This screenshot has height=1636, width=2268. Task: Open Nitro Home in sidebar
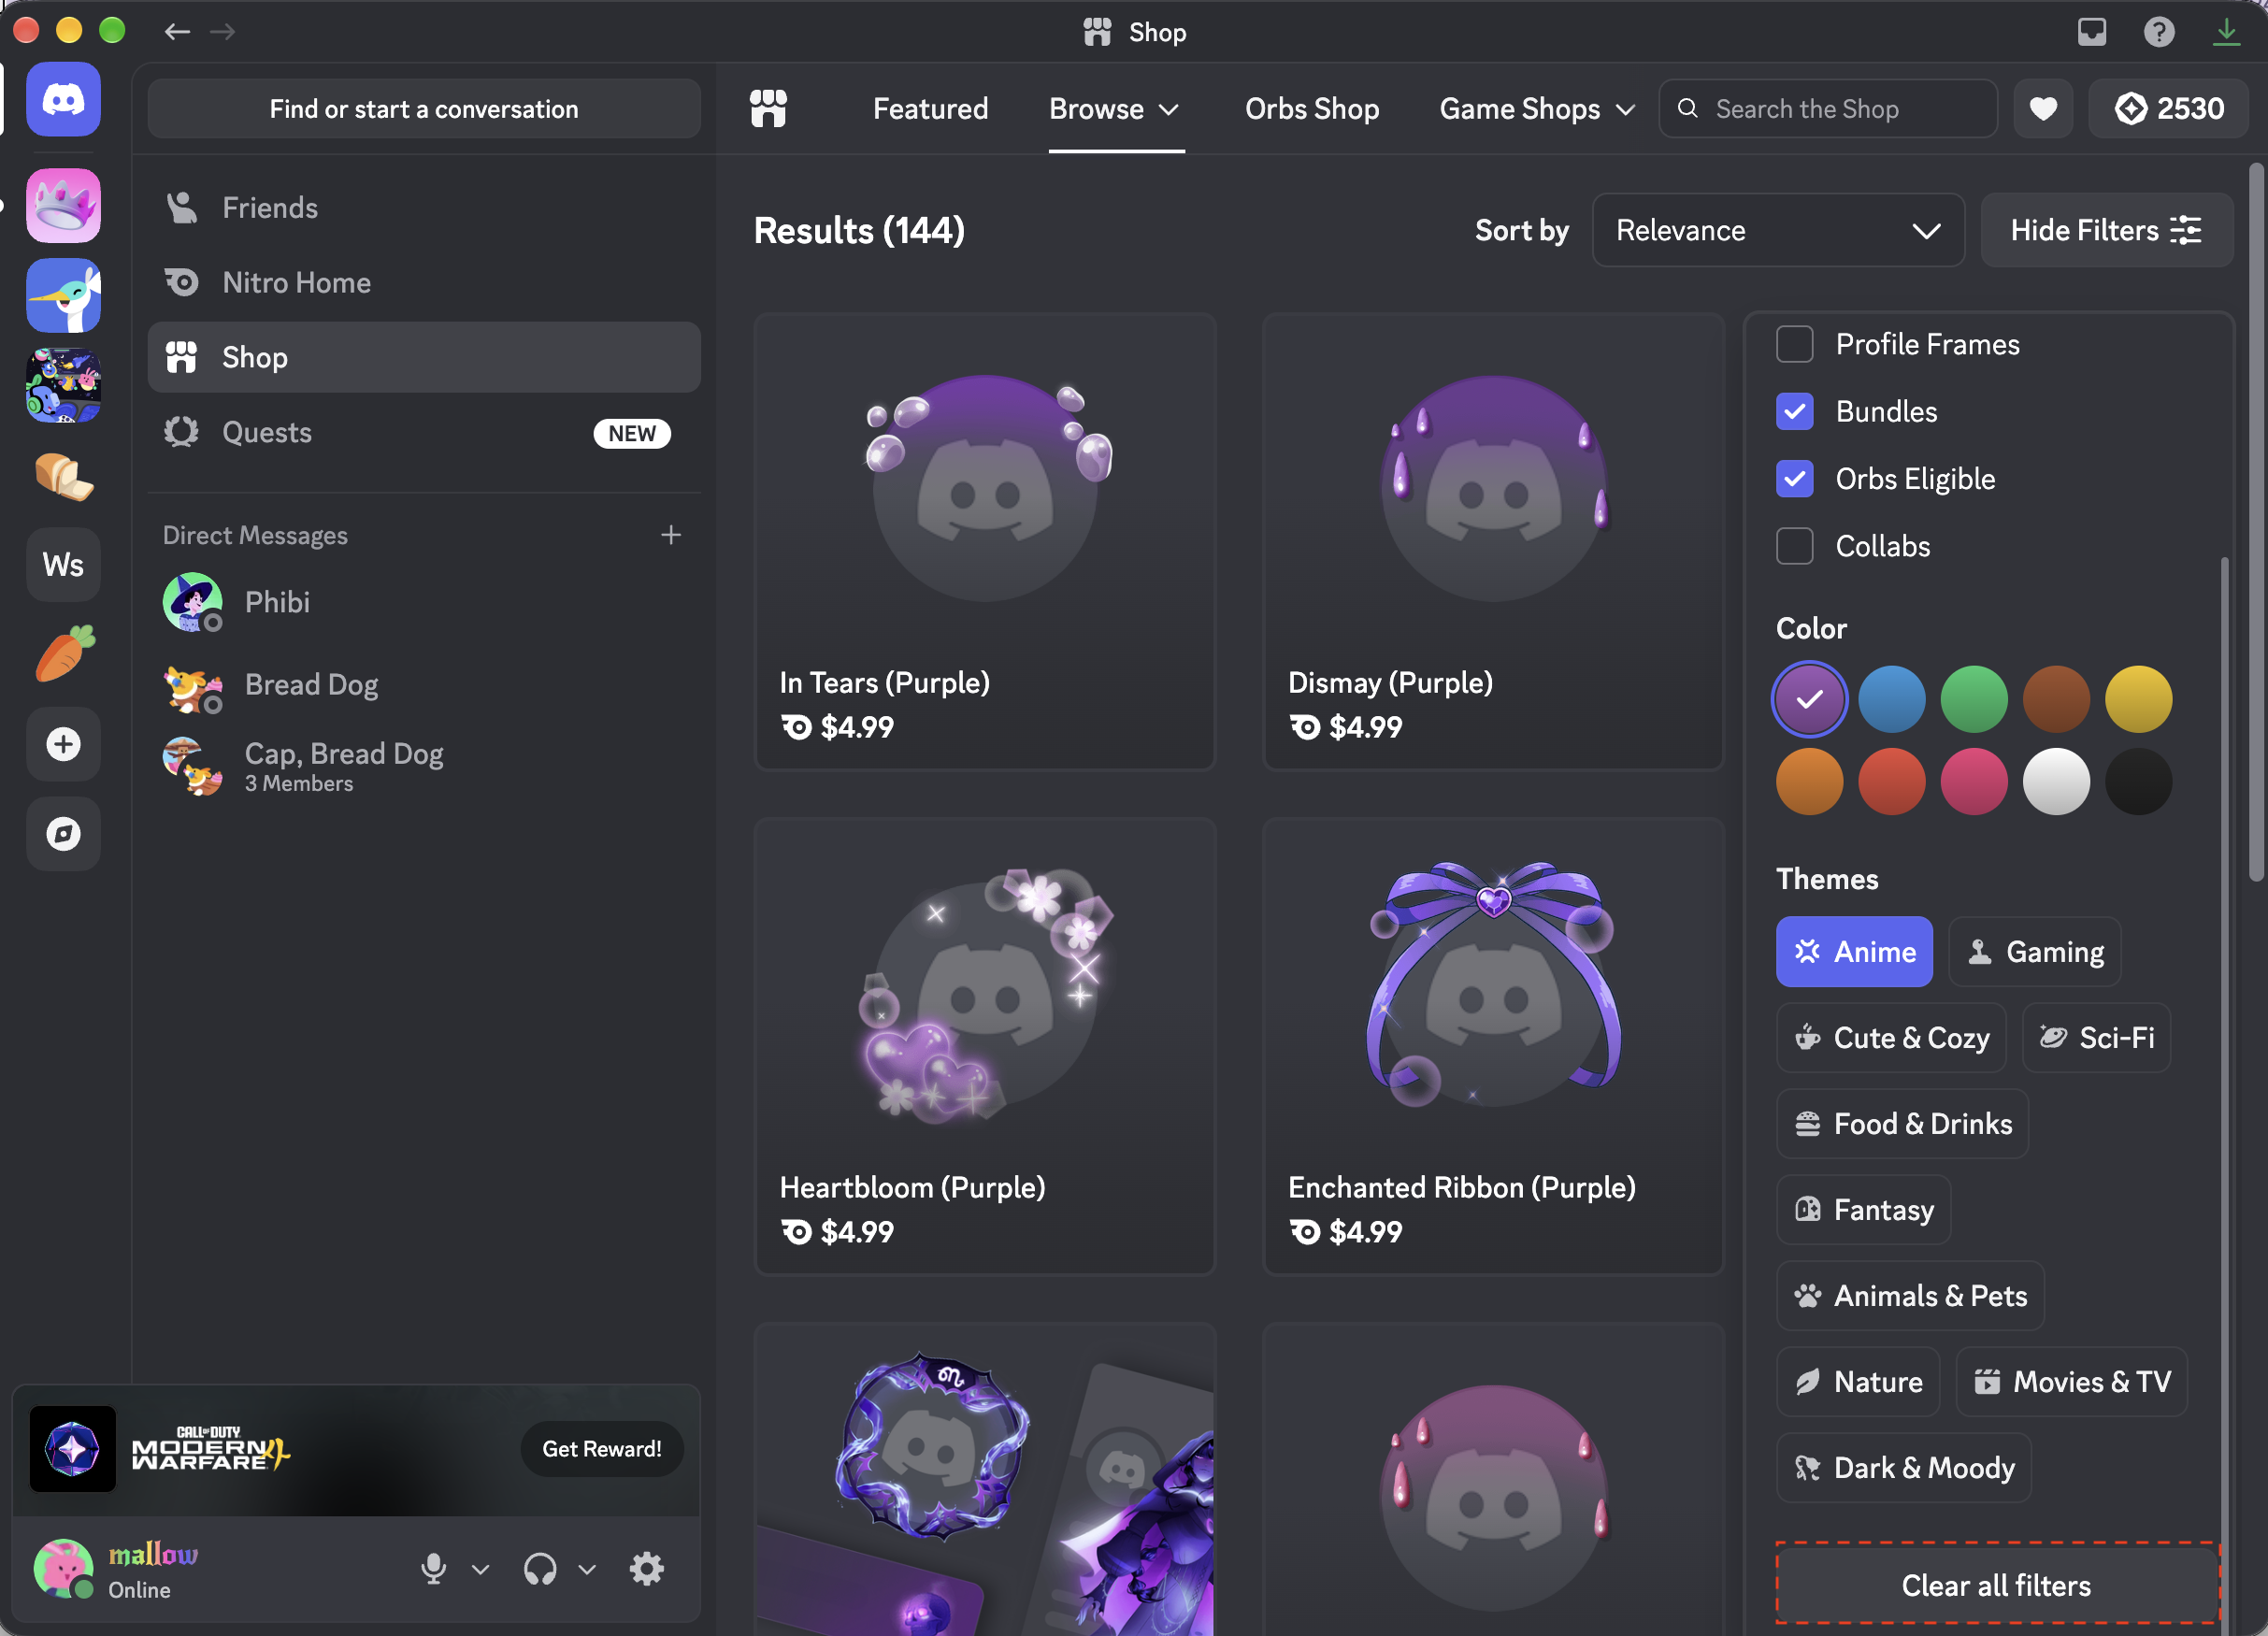pyautogui.click(x=424, y=283)
